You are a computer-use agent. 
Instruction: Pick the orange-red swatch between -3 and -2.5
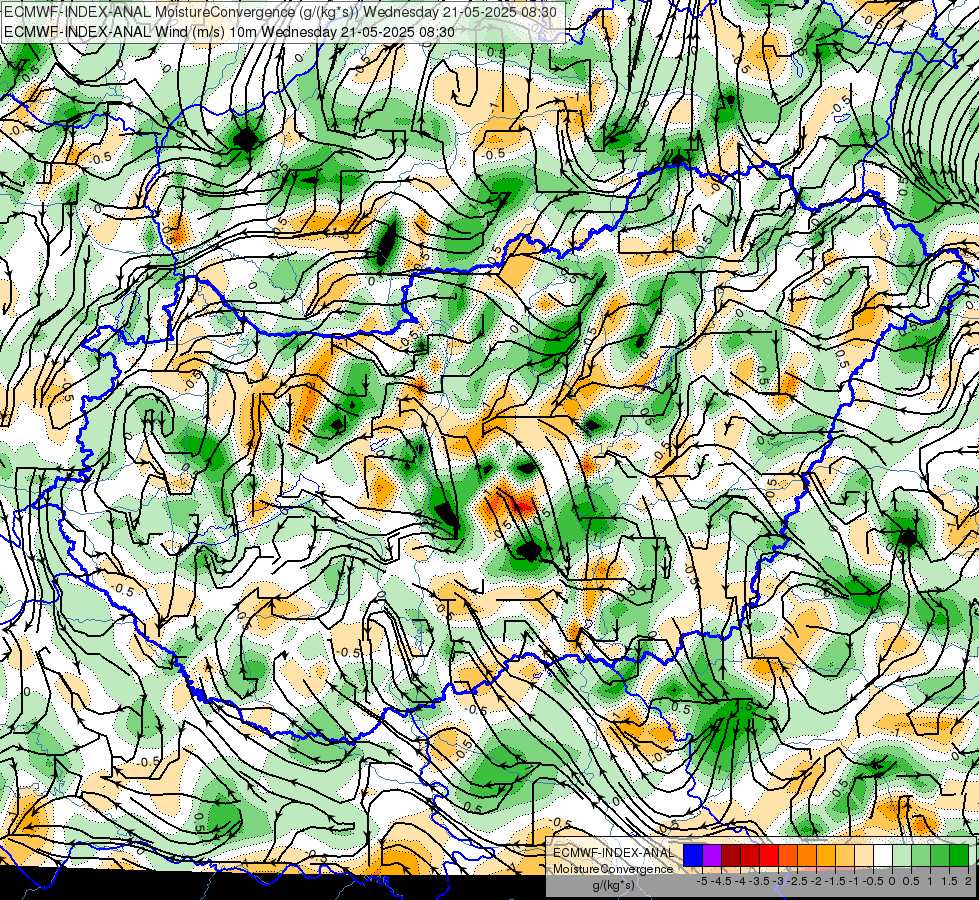(x=788, y=856)
